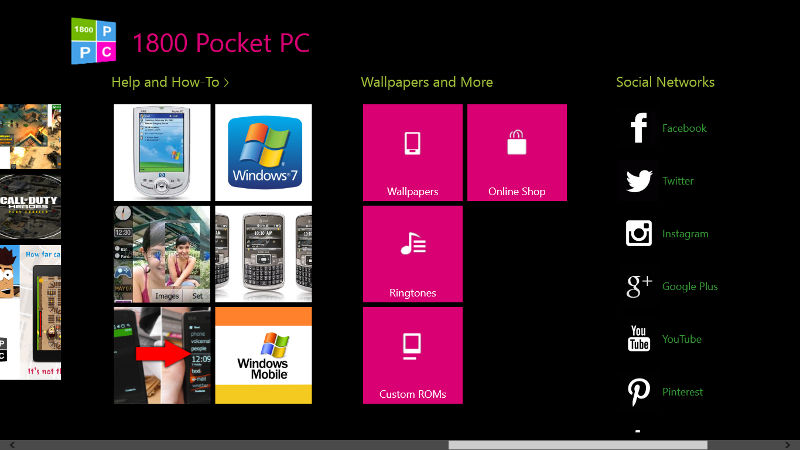800x450 pixels.
Task: Open the QWERTY smartphones thumbnail
Action: click(x=263, y=254)
